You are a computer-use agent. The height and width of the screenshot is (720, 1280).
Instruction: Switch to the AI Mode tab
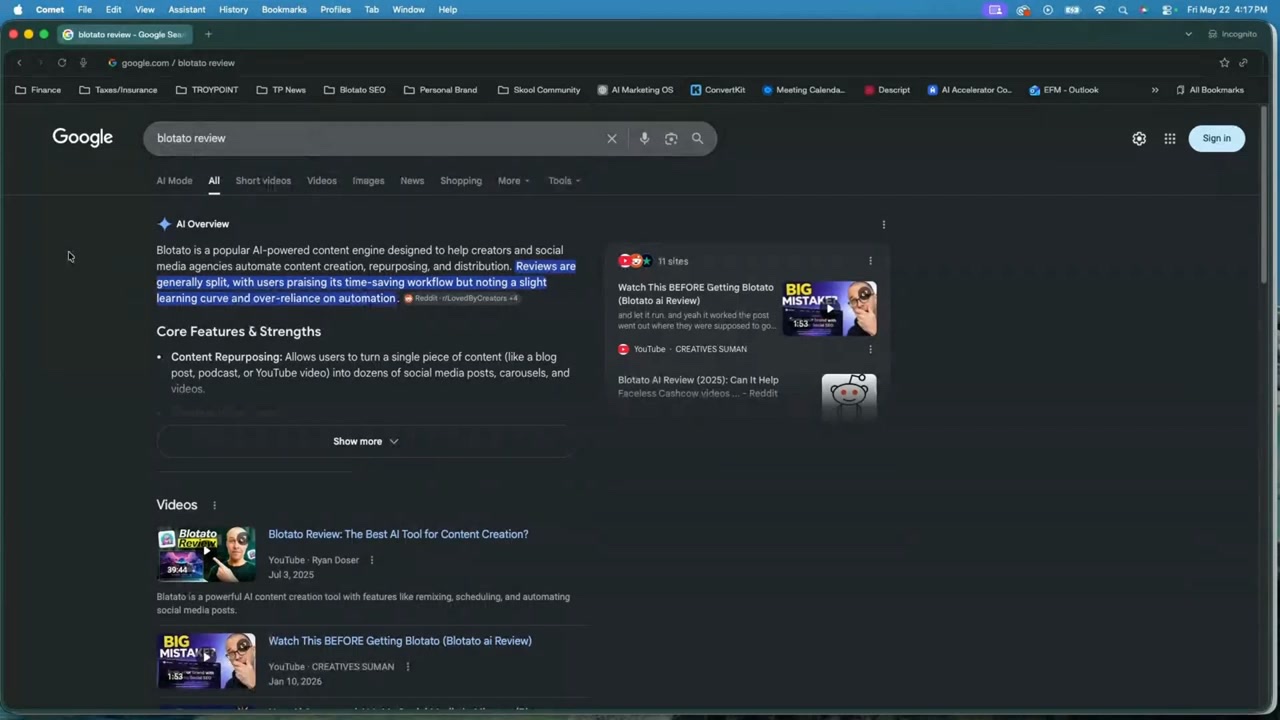(174, 181)
